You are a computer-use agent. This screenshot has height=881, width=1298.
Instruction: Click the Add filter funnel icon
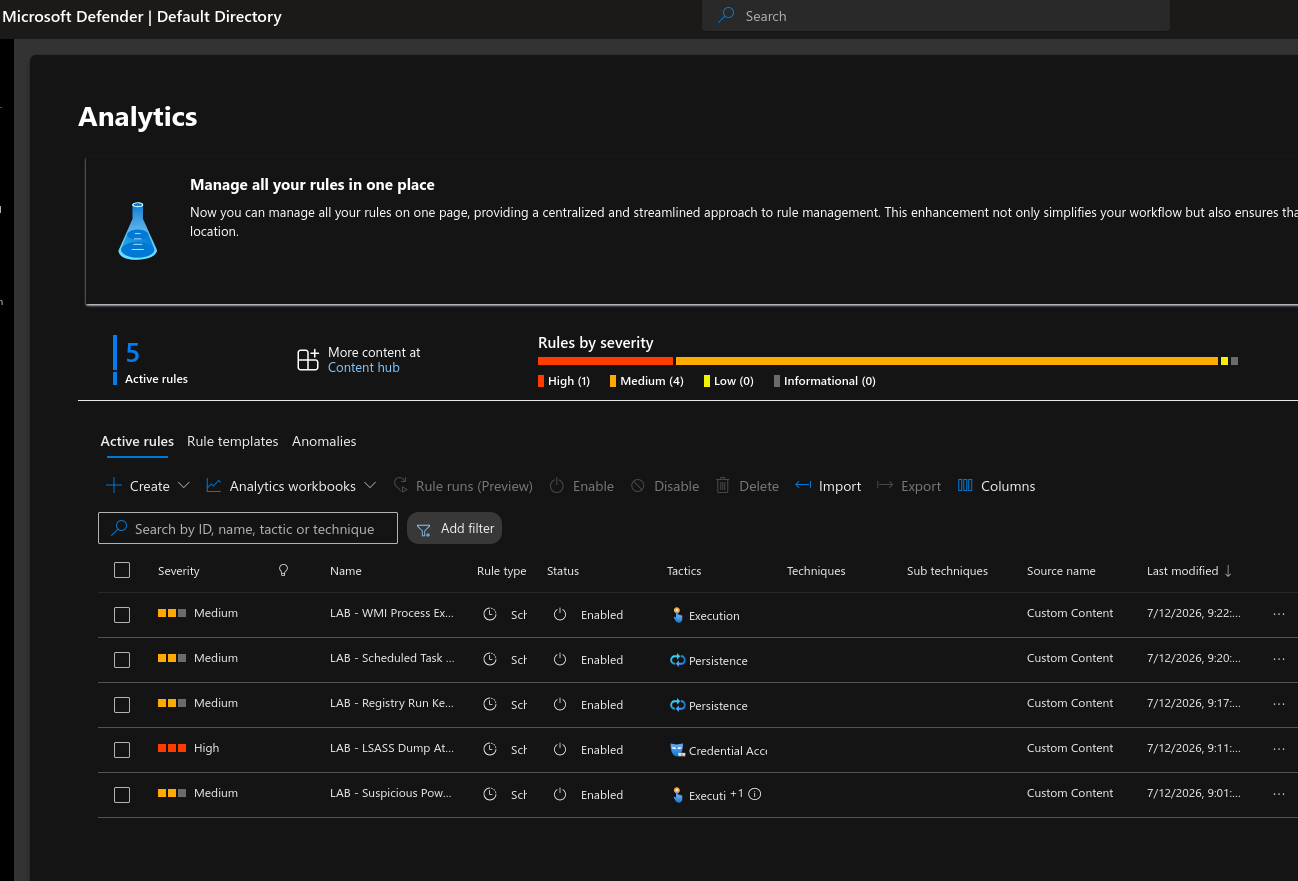[424, 529]
